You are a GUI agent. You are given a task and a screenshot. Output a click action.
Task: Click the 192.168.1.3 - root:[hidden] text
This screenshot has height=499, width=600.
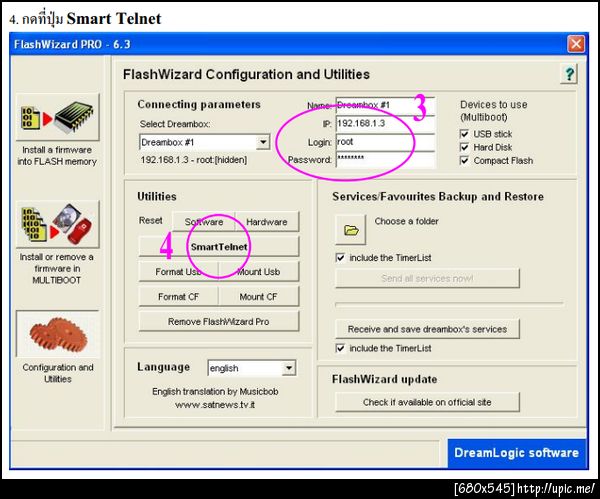point(194,160)
